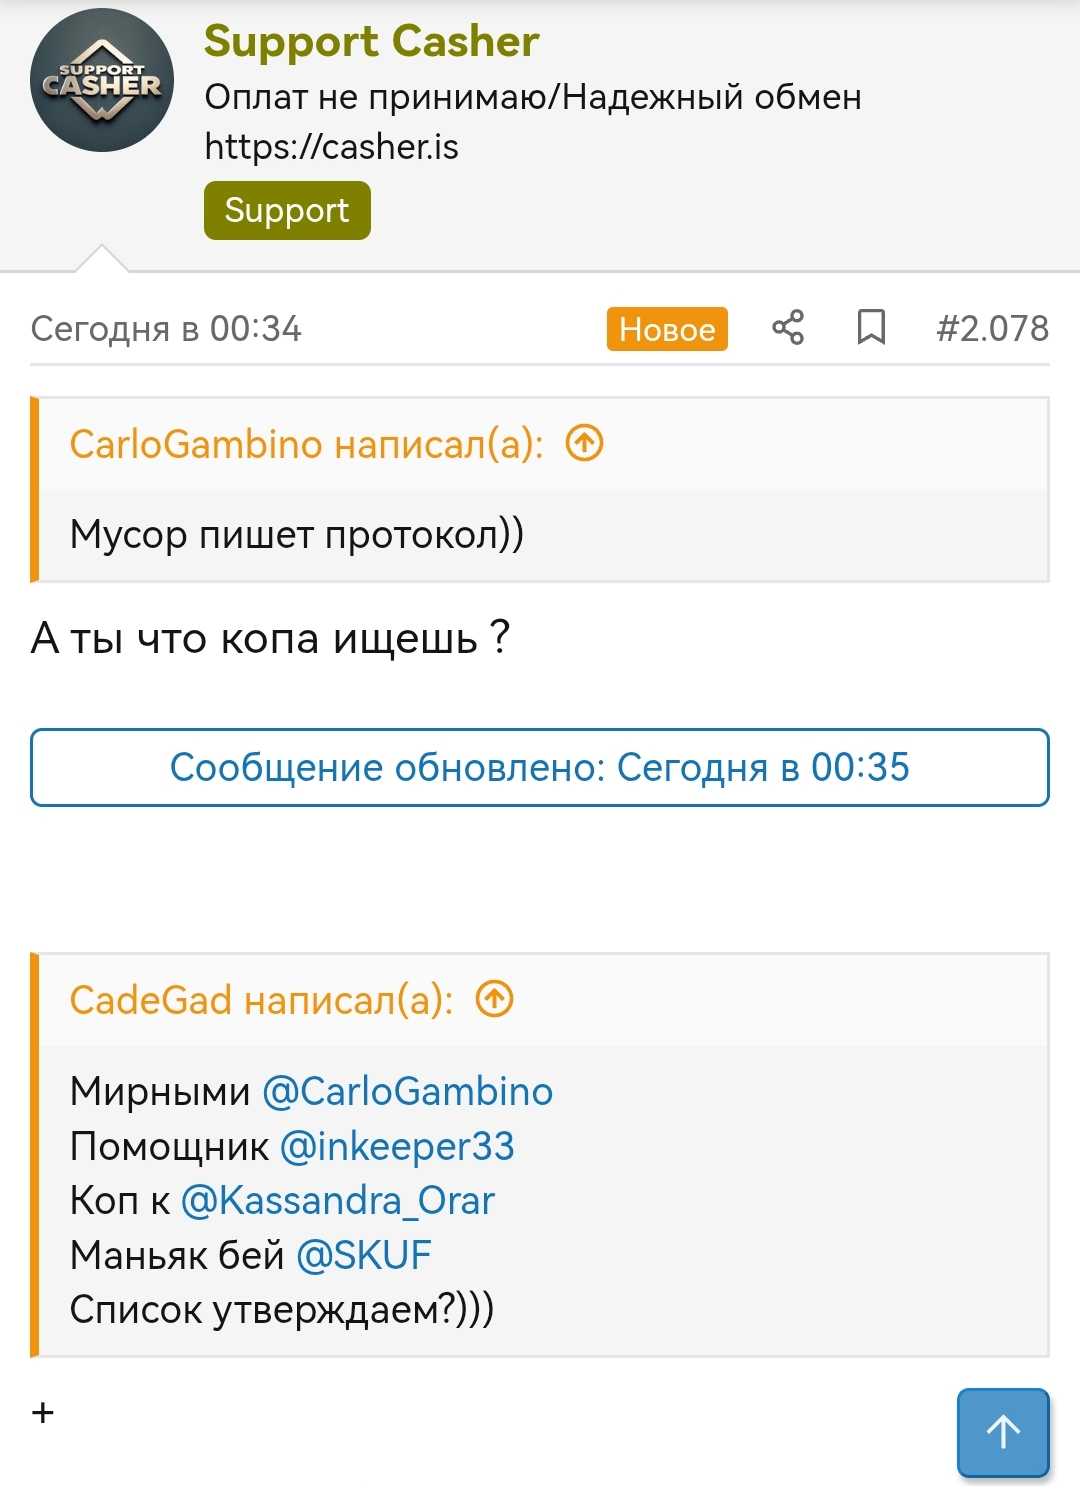Jump to CarloGambino's quoted post arrow
The width and height of the screenshot is (1080, 1486).
tap(585, 443)
